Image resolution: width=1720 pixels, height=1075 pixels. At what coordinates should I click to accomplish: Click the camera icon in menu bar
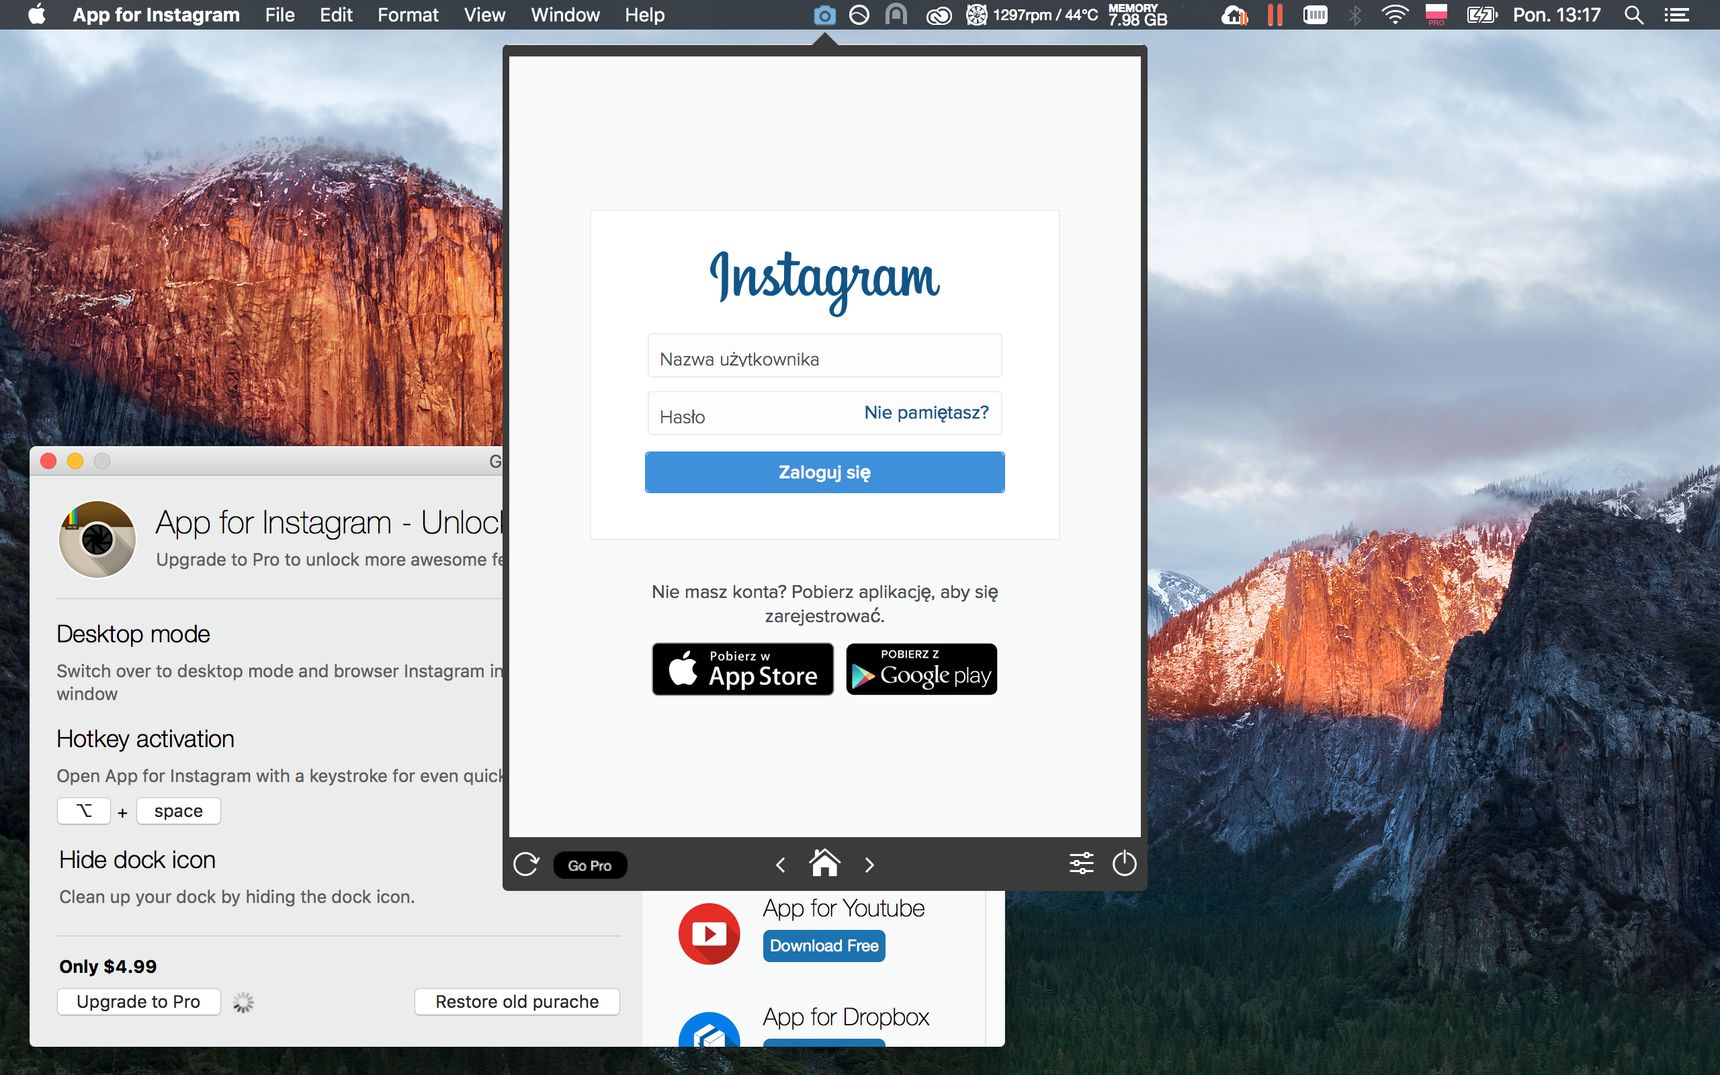pyautogui.click(x=824, y=15)
